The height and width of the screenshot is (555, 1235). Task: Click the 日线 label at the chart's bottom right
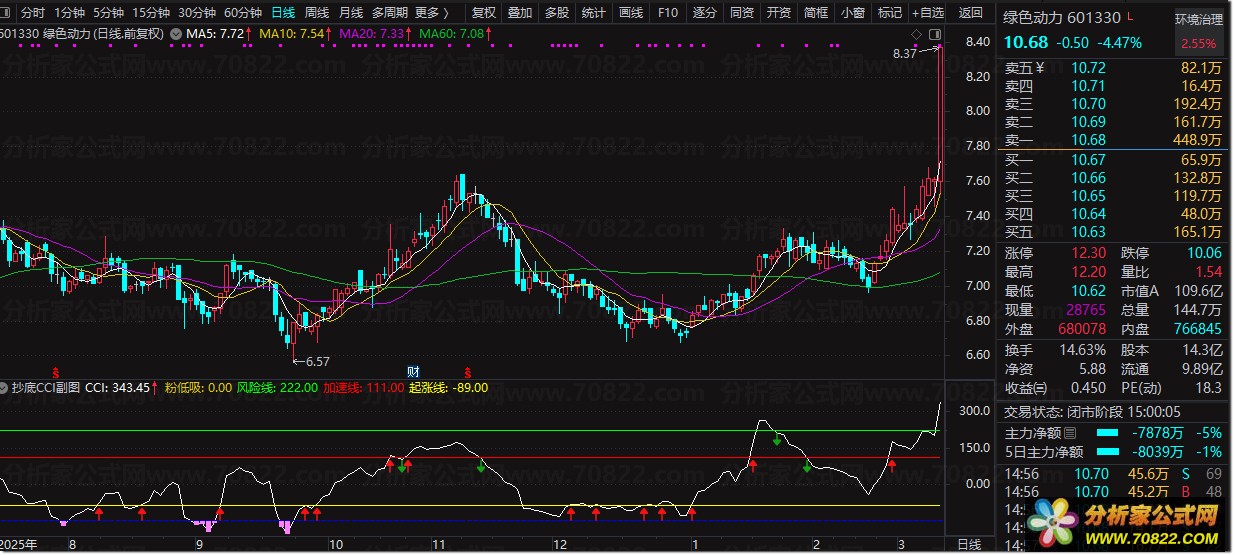point(969,544)
